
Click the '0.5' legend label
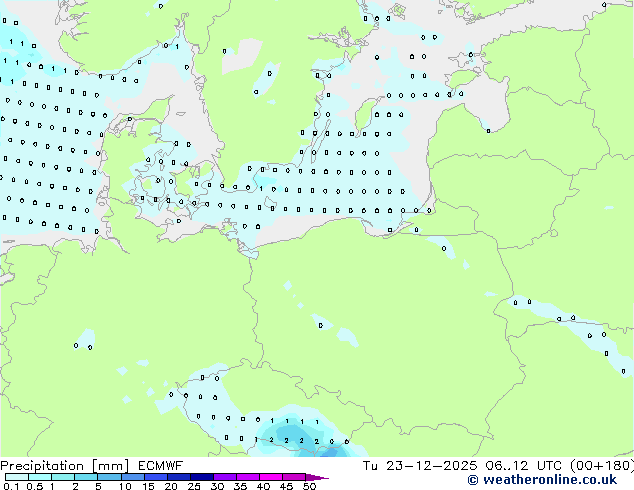pos(35,486)
